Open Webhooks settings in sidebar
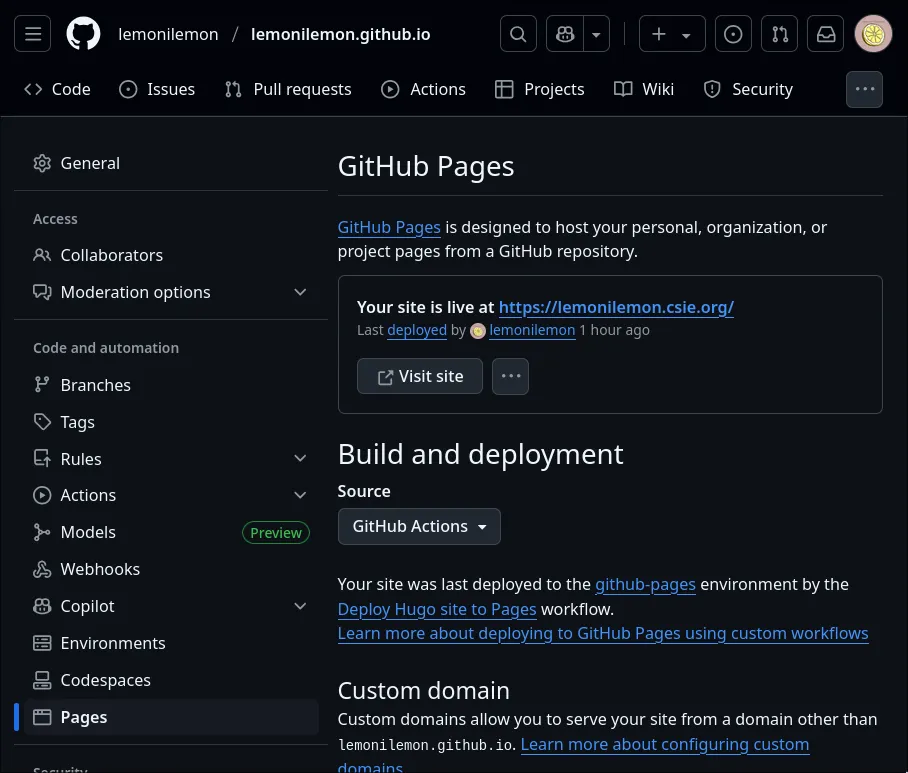This screenshot has width=908, height=773. click(170, 569)
